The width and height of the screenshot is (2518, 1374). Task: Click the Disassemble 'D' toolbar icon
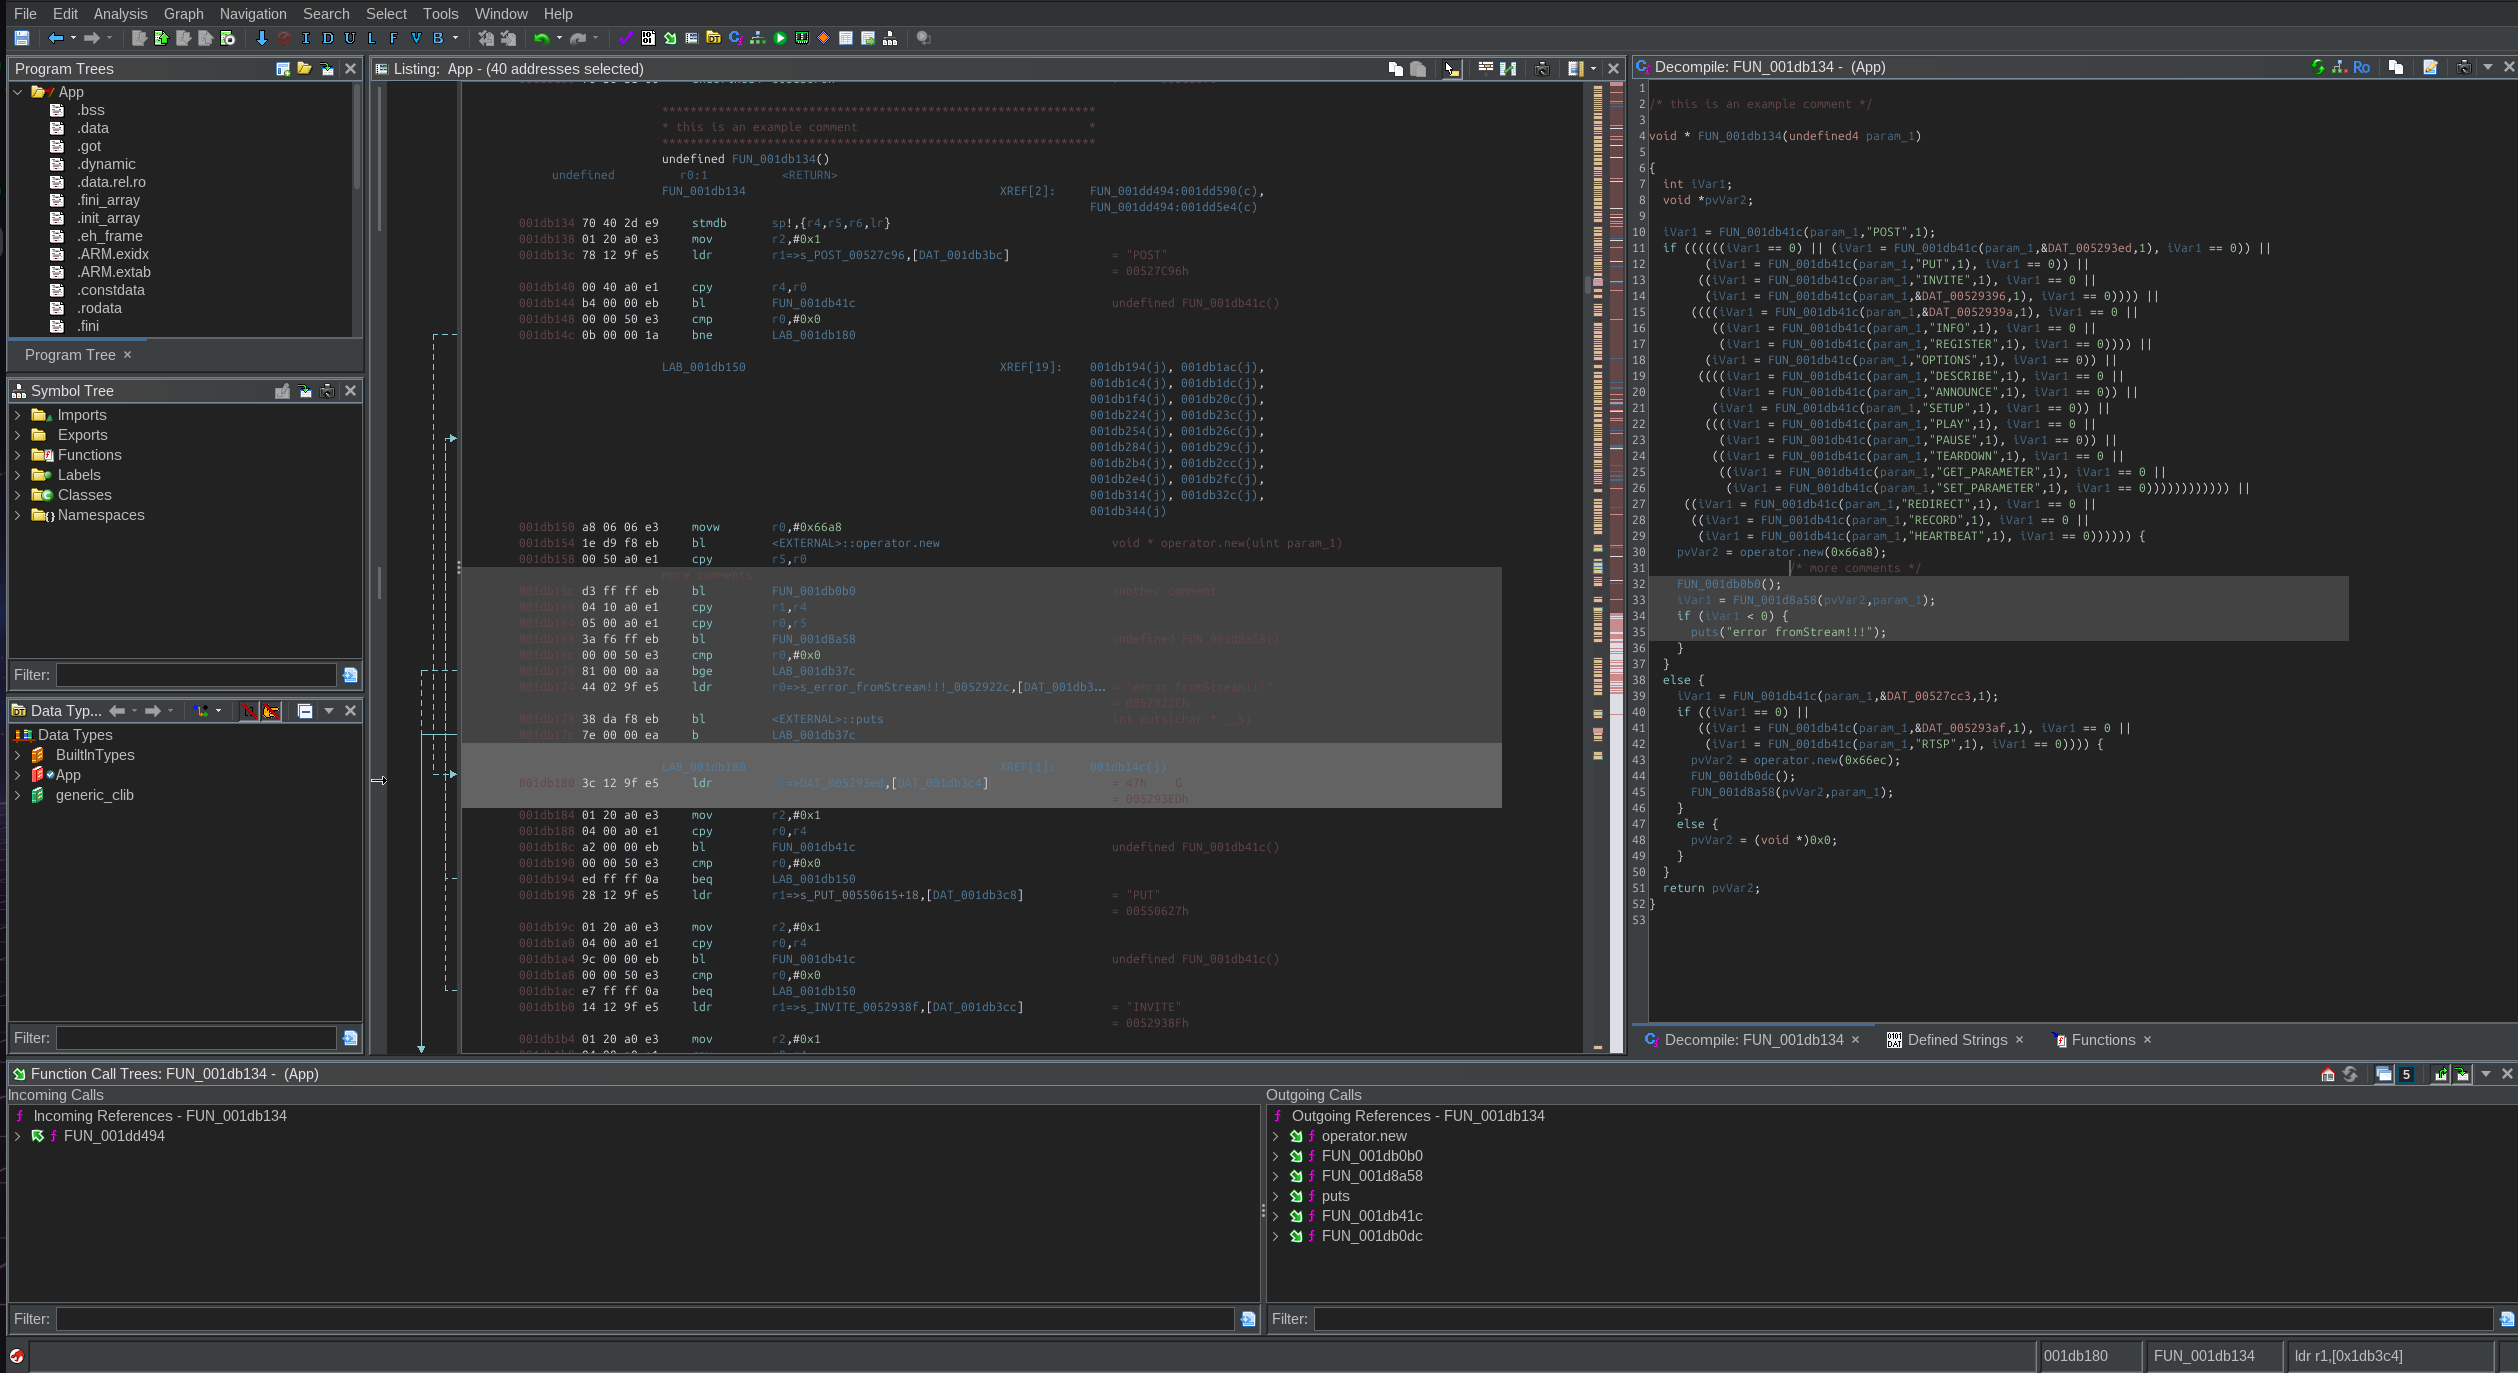[x=327, y=38]
